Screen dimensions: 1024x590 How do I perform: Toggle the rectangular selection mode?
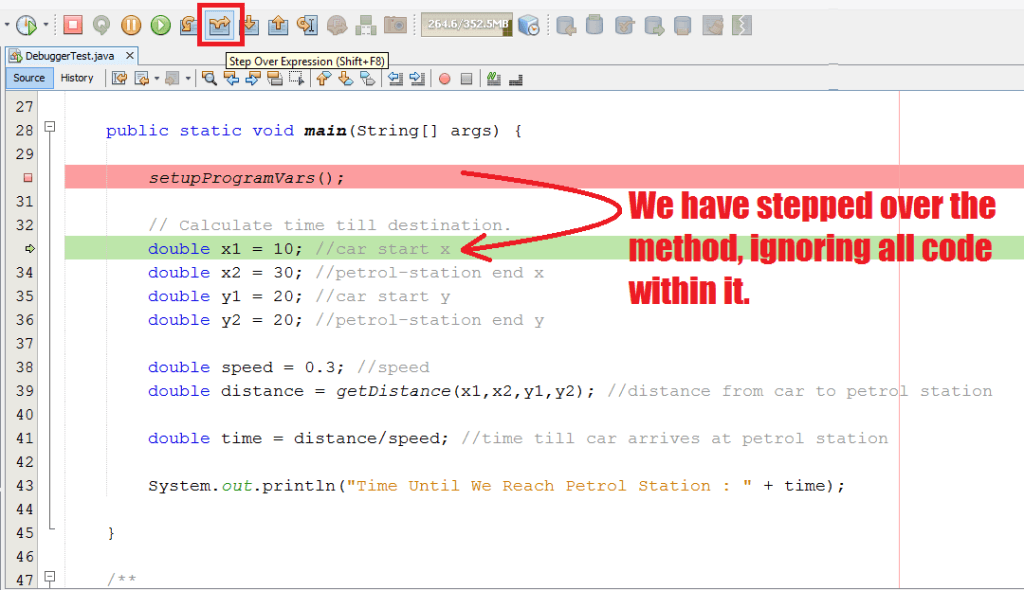click(297, 78)
